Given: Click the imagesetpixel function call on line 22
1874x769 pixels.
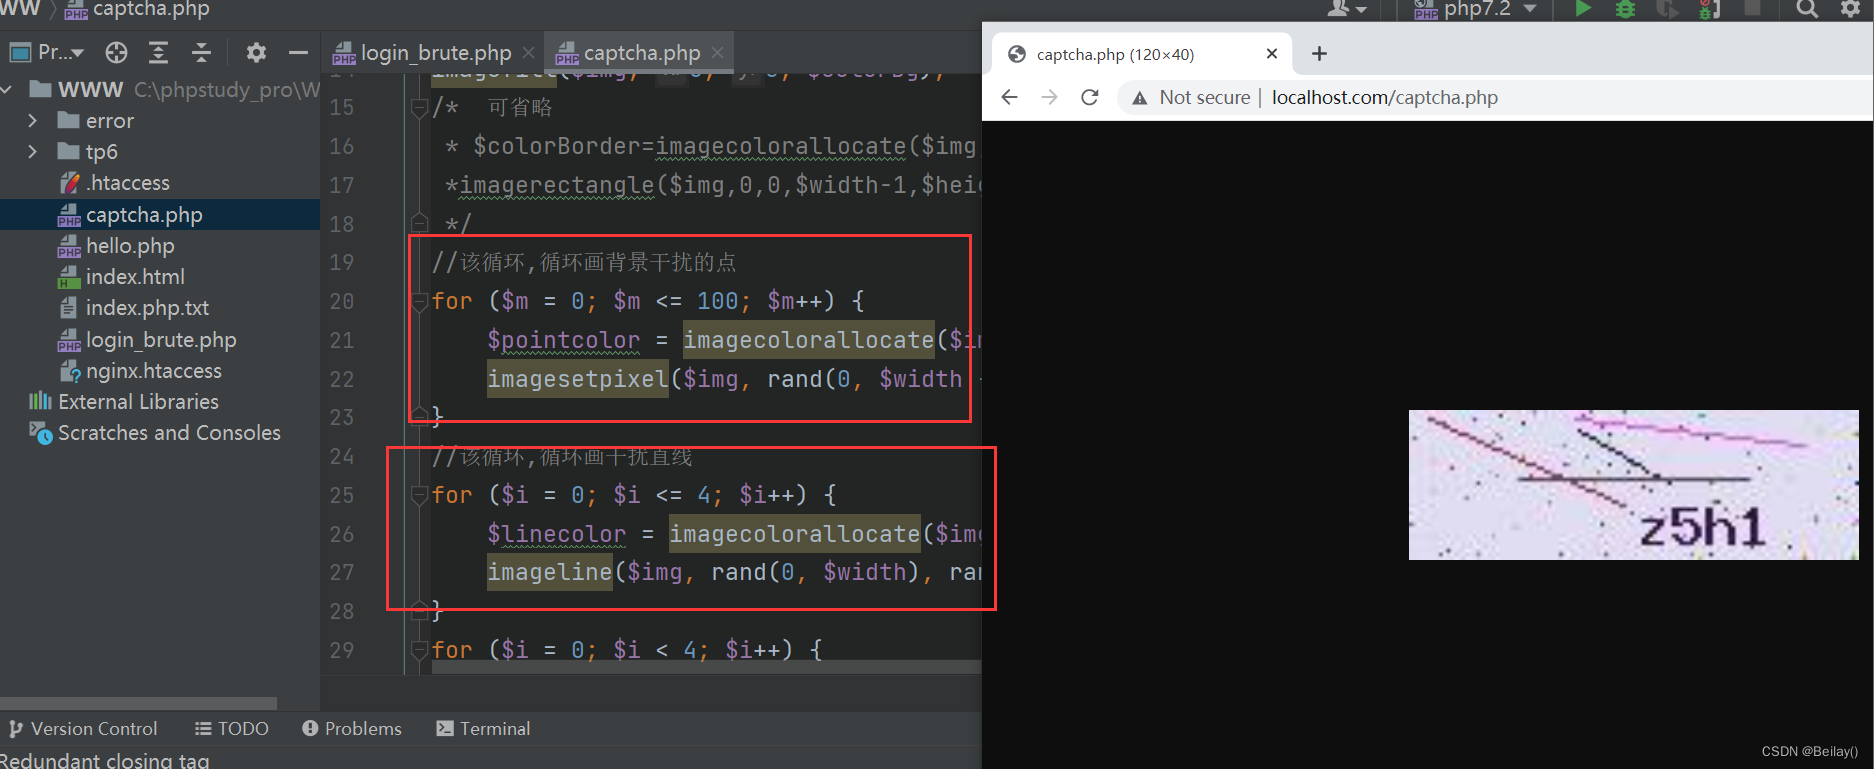Looking at the screenshot, I should pyautogui.click(x=578, y=379).
